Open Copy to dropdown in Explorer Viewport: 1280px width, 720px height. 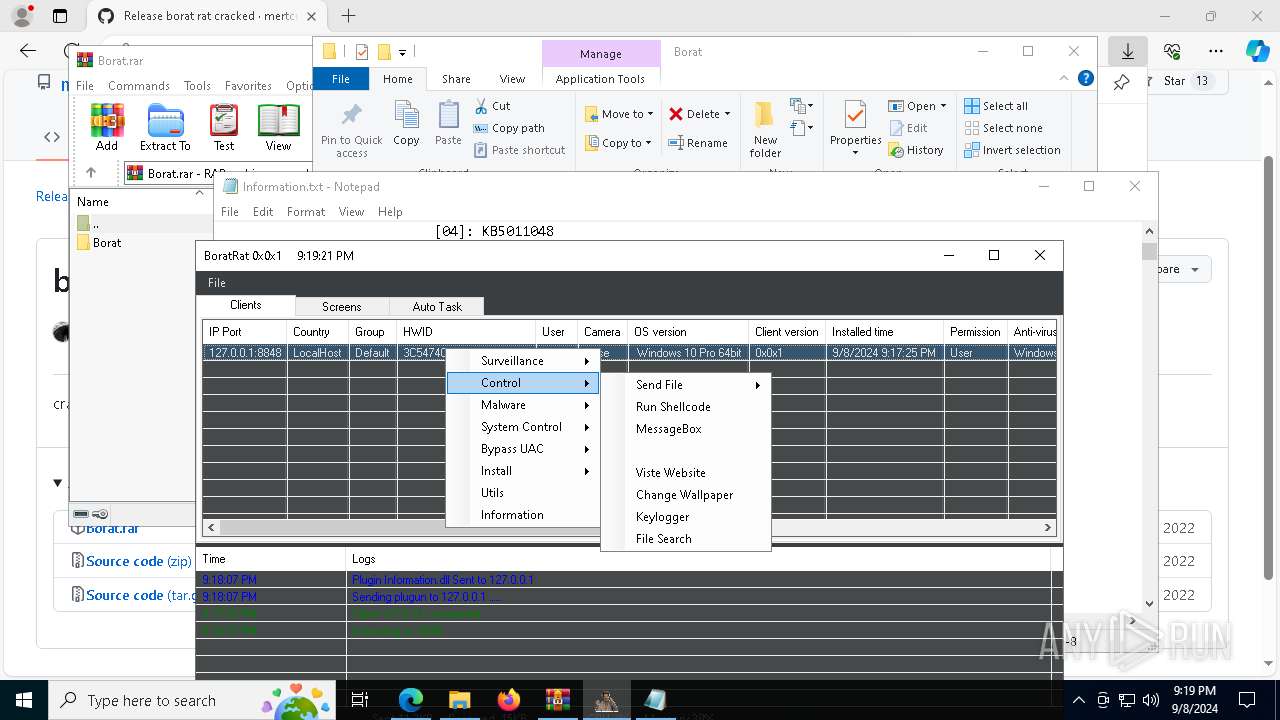pos(618,143)
